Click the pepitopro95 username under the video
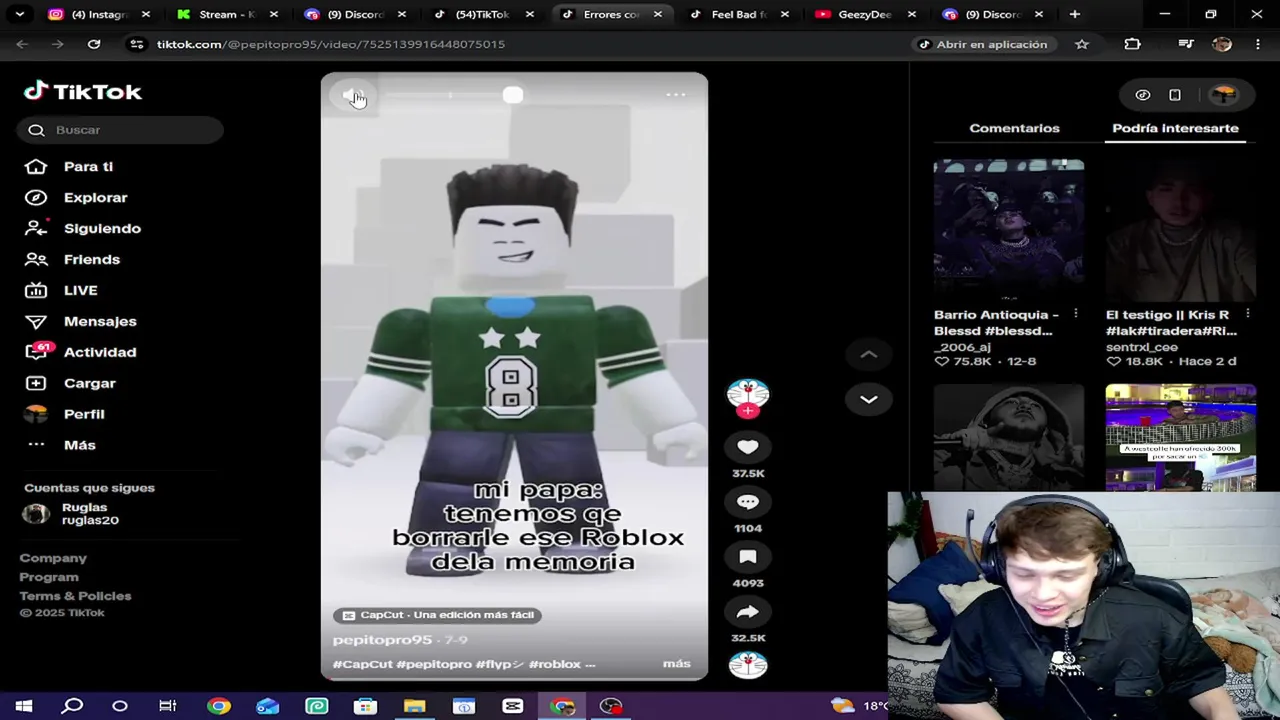The height and width of the screenshot is (720, 1280). [382, 640]
